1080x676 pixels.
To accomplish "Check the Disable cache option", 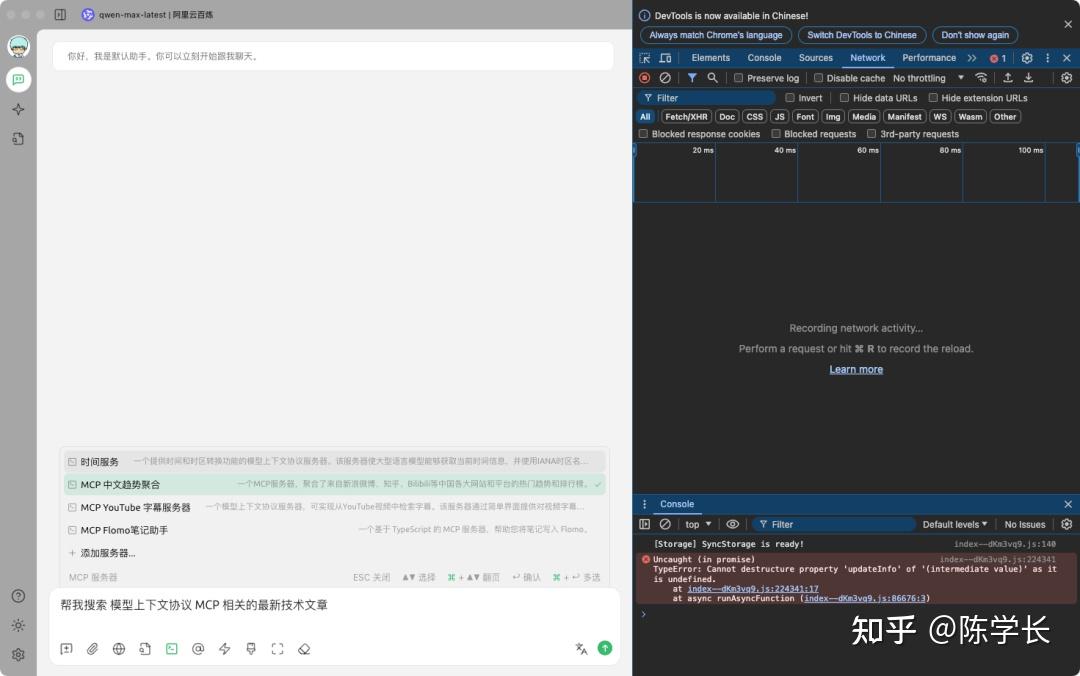I will point(818,78).
